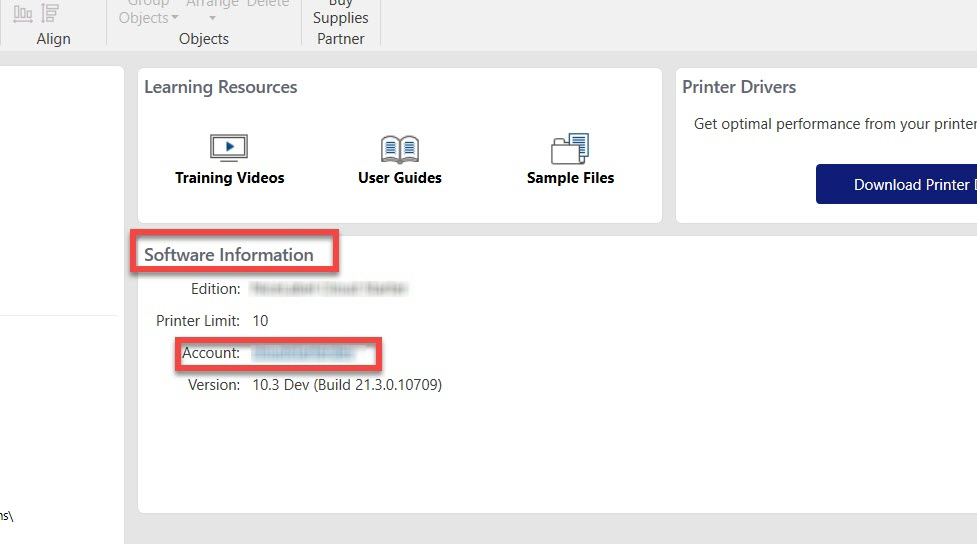This screenshot has height=544, width=977.
Task: Click Delete in the Objects group
Action: tap(268, 4)
